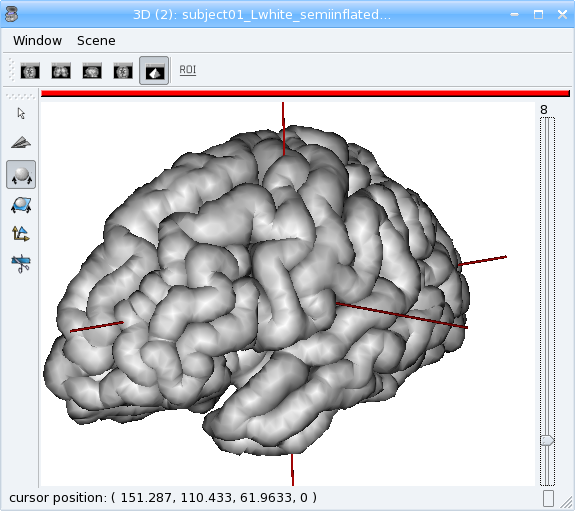Select the oblique view icon

(x=123, y=71)
